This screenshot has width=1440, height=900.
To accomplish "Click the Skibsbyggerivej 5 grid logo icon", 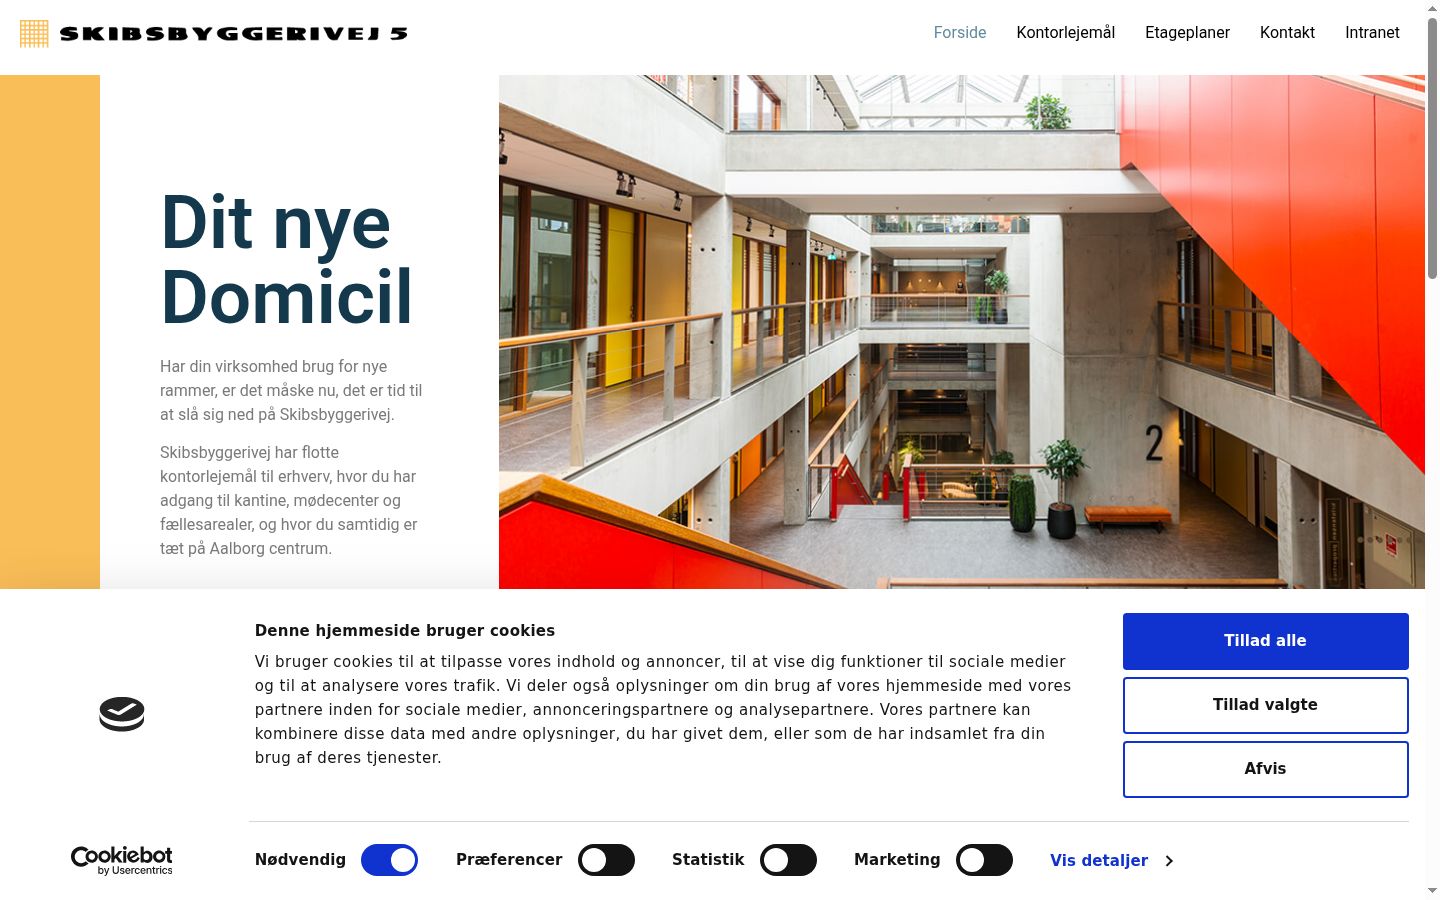I will [x=34, y=33].
